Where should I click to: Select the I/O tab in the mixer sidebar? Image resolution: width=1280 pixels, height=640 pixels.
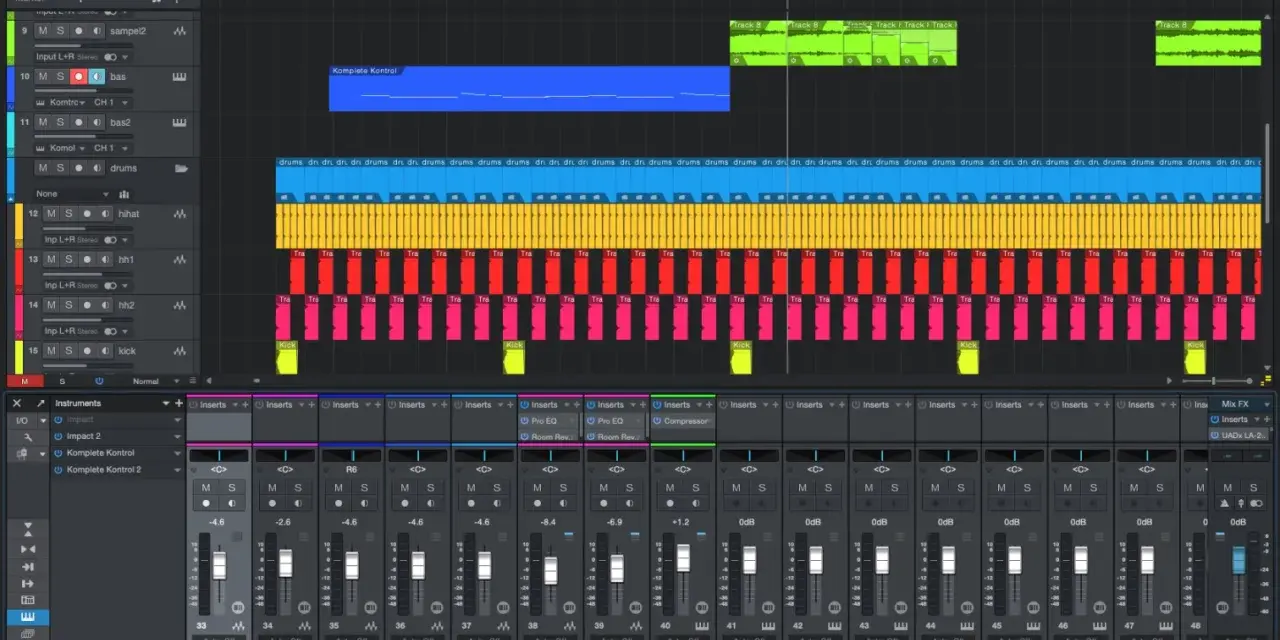(21, 420)
